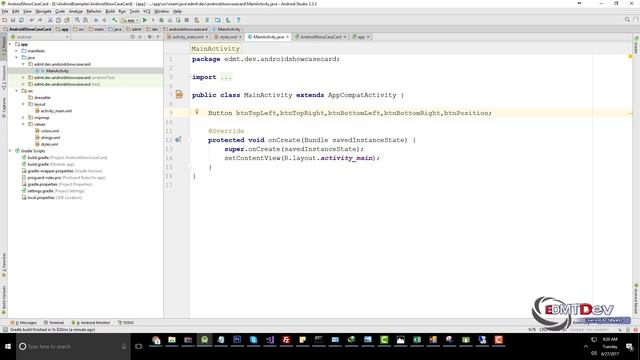Viewport: 640px width, 360px height.
Task: Click the green Run app button
Action: 144,20
